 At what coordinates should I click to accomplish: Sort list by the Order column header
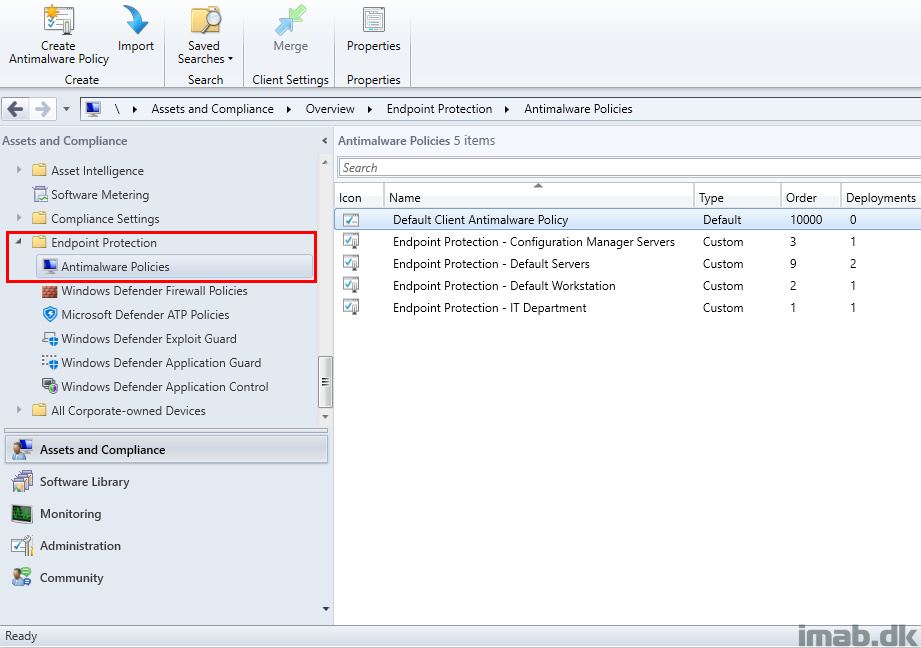(x=811, y=198)
